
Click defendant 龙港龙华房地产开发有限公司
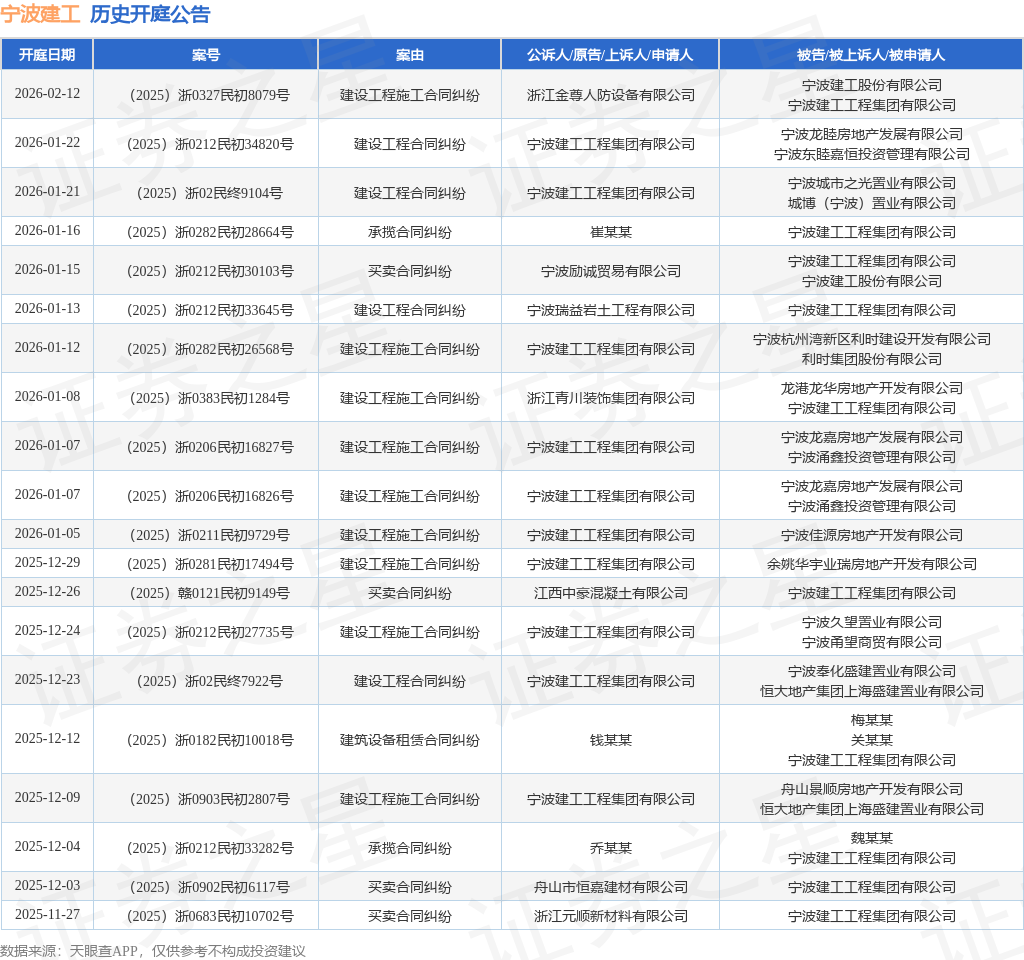872,389
